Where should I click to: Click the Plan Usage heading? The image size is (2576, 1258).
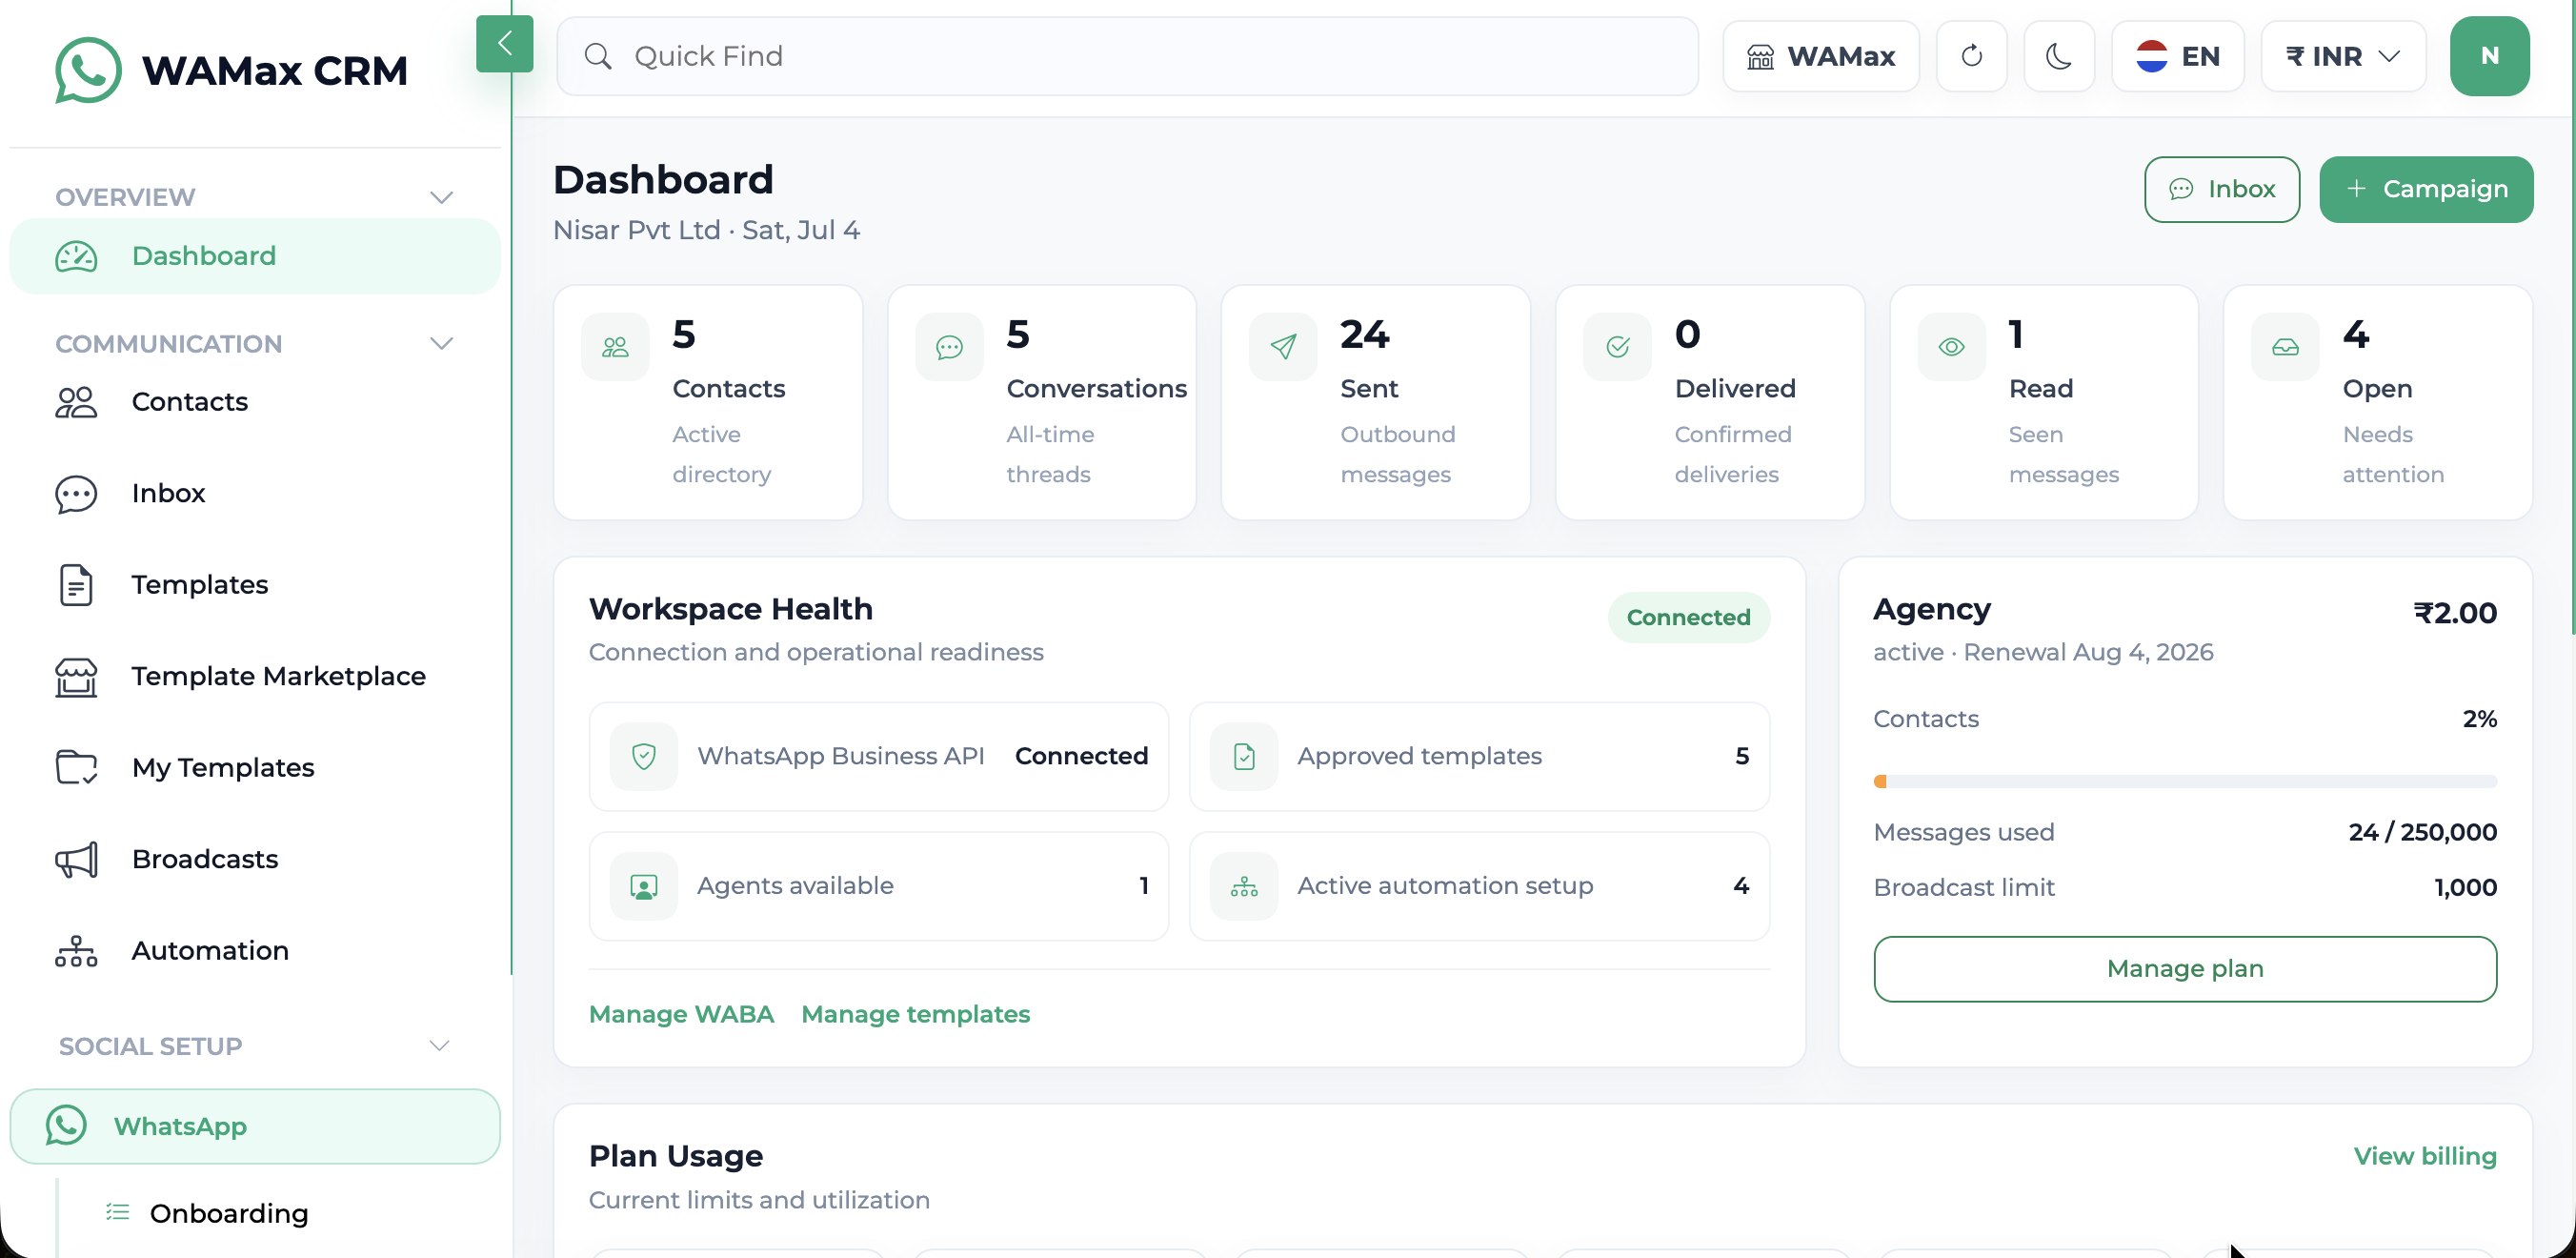pos(676,1156)
